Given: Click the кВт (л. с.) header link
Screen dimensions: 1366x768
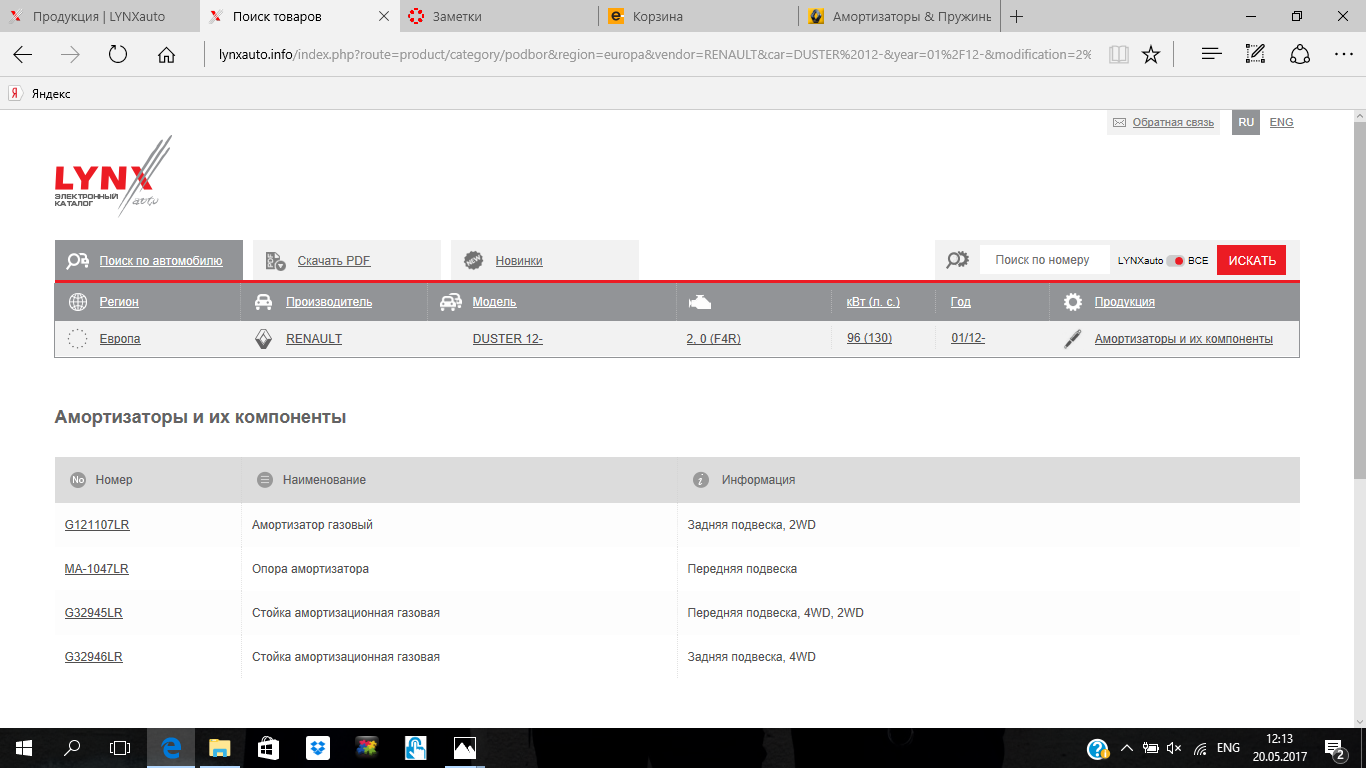Looking at the screenshot, I should pyautogui.click(x=873, y=302).
